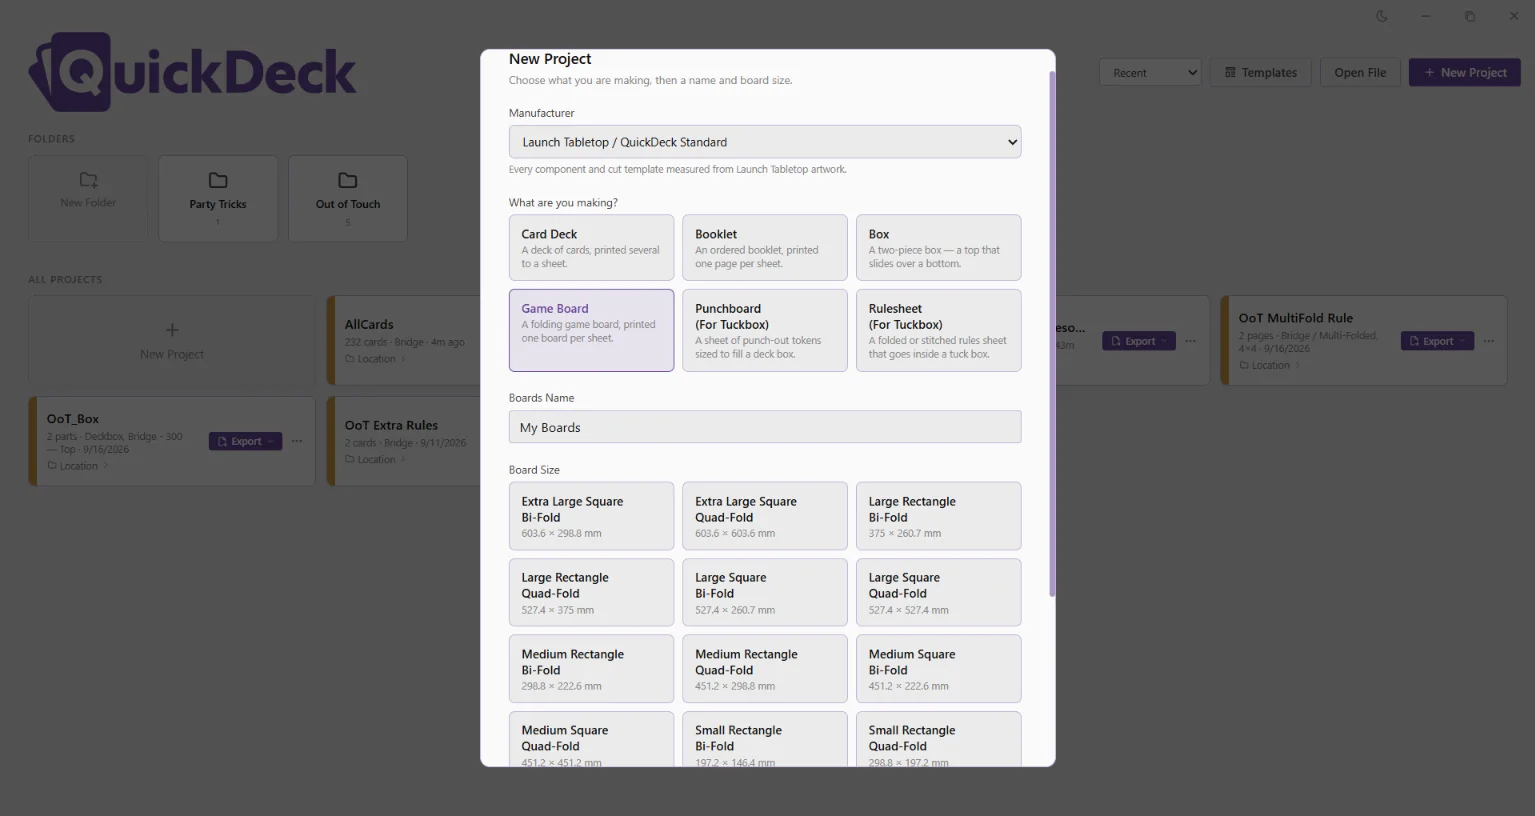Select the Box project type
1535x816 pixels.
coord(938,247)
